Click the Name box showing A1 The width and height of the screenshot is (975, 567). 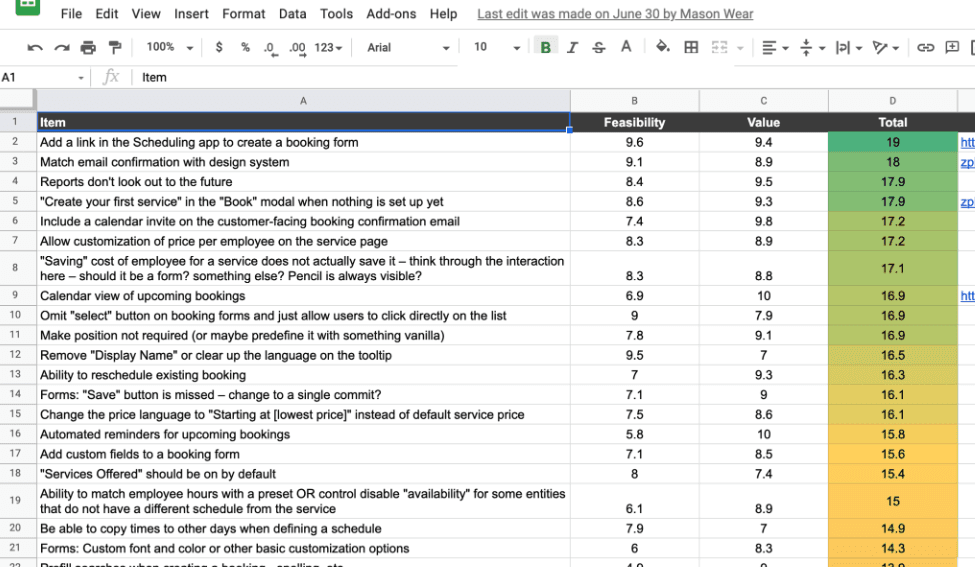click(42, 77)
